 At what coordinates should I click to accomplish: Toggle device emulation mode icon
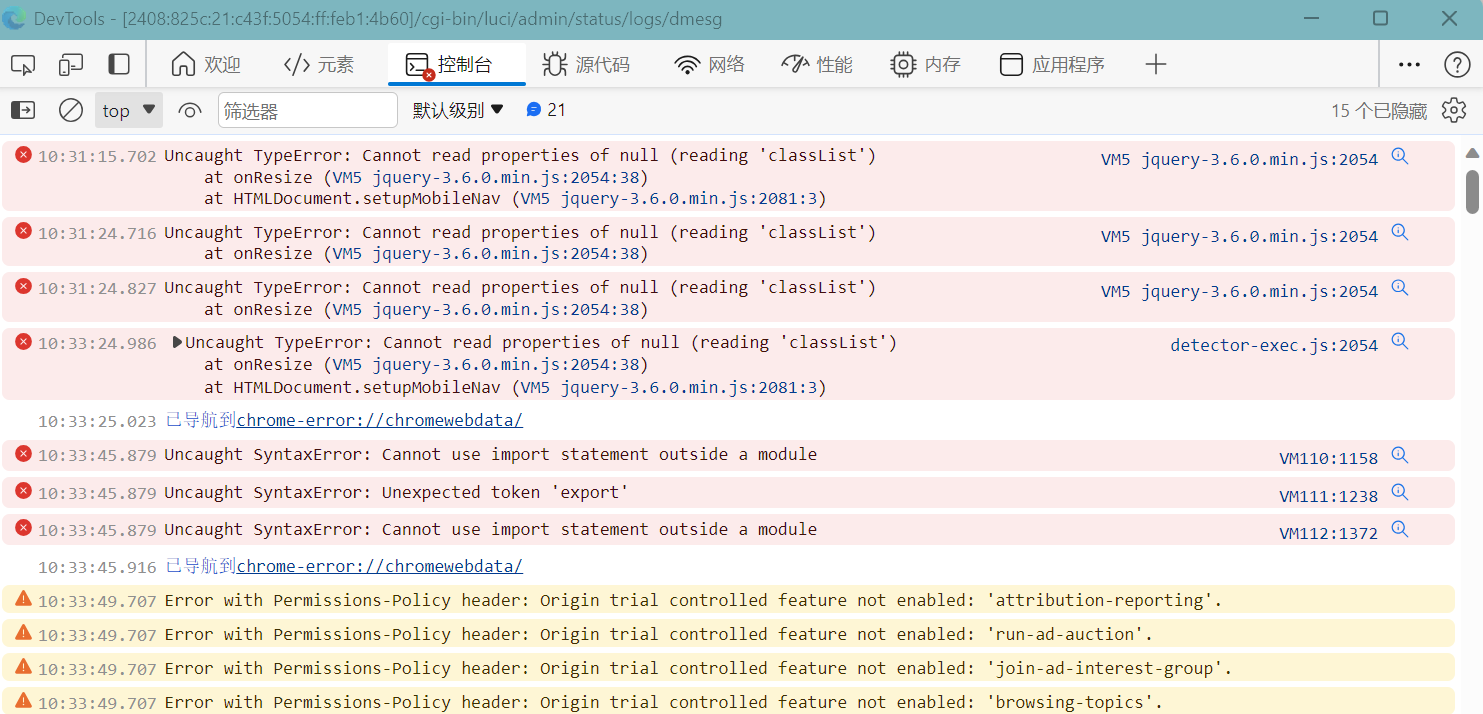coord(70,65)
